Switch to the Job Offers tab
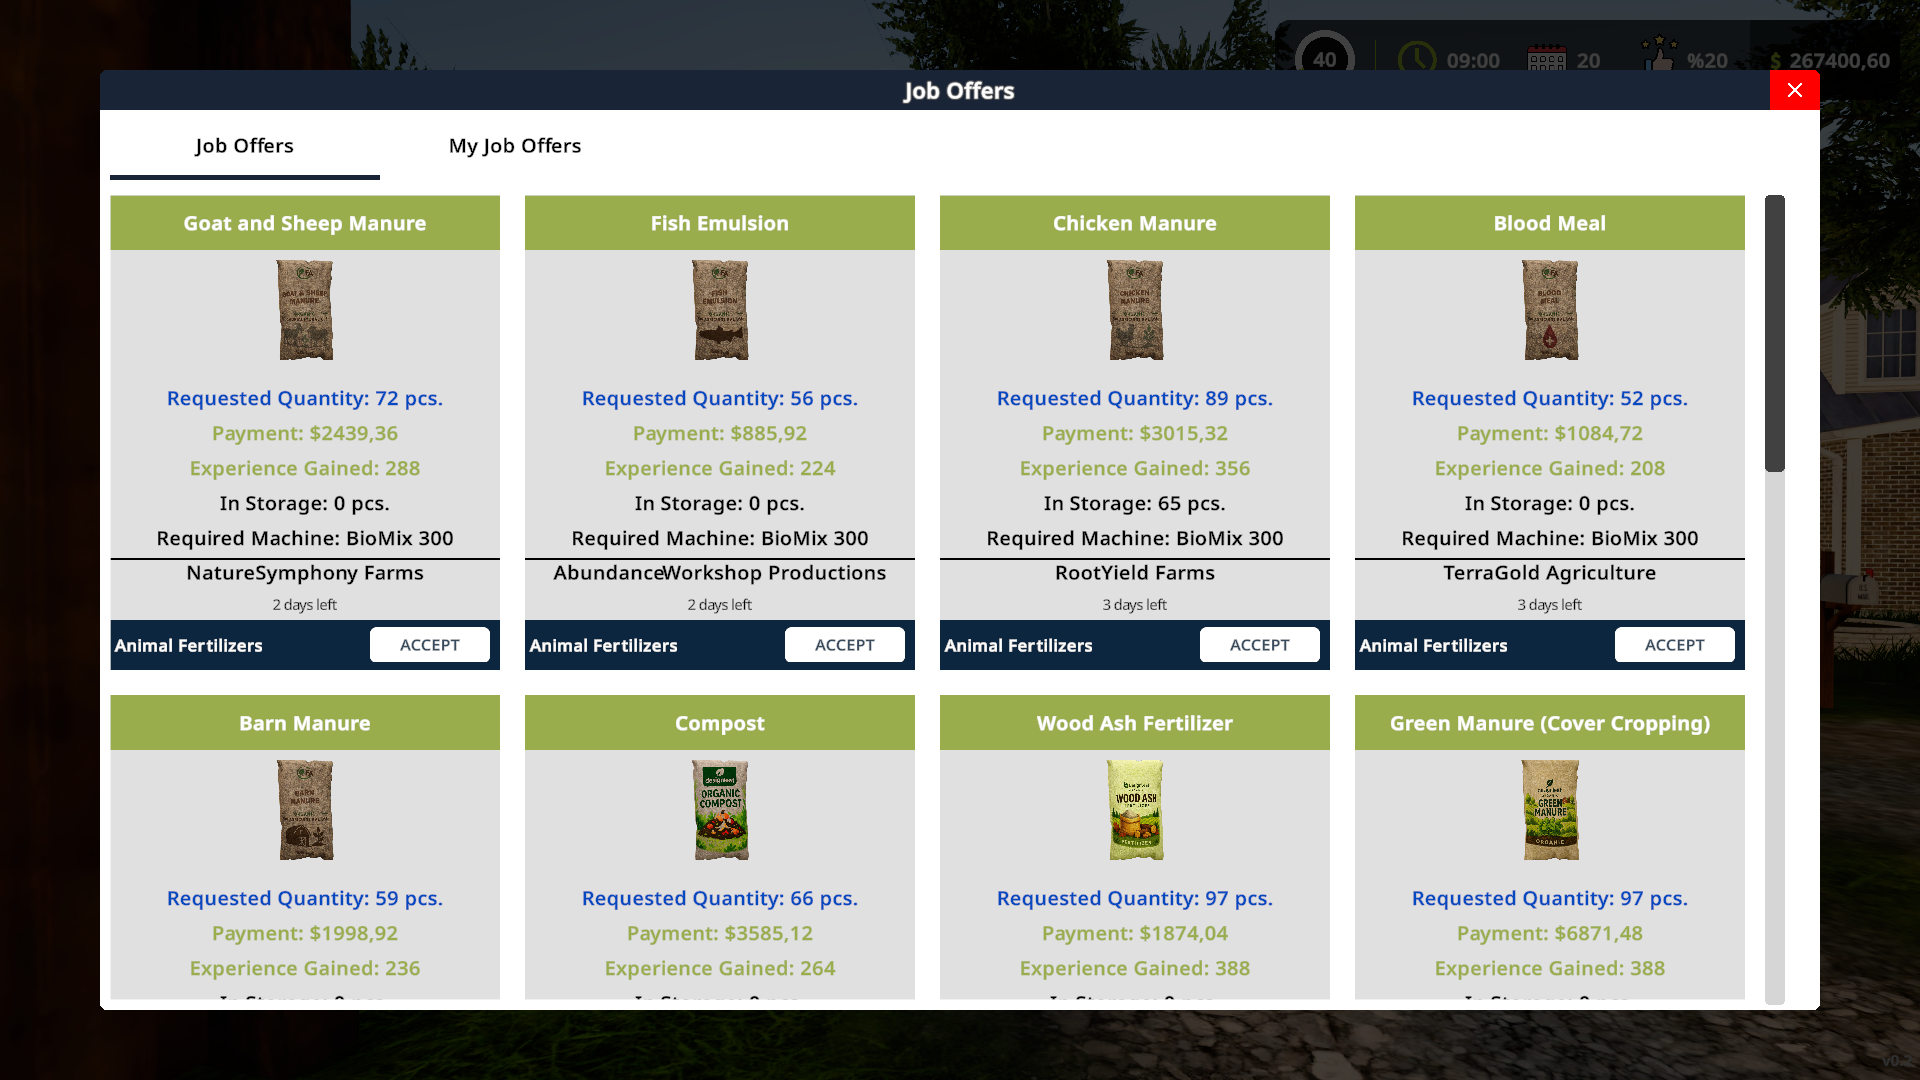 pyautogui.click(x=245, y=146)
